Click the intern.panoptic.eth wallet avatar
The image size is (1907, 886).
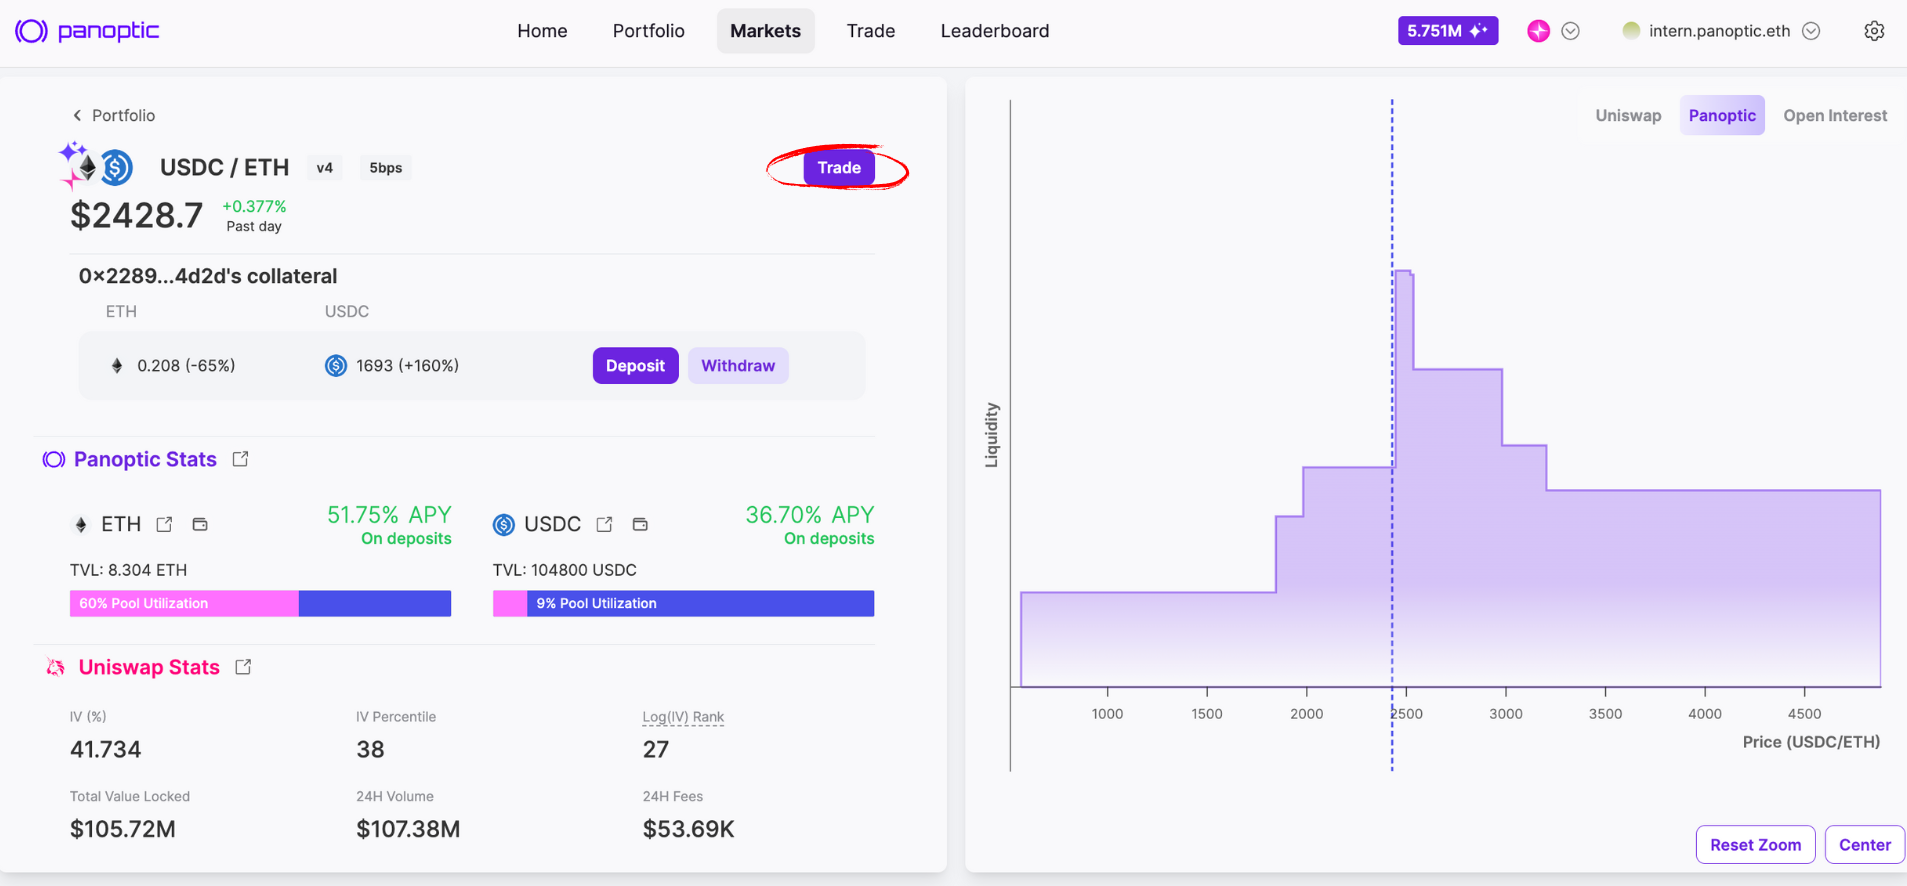coord(1631,31)
